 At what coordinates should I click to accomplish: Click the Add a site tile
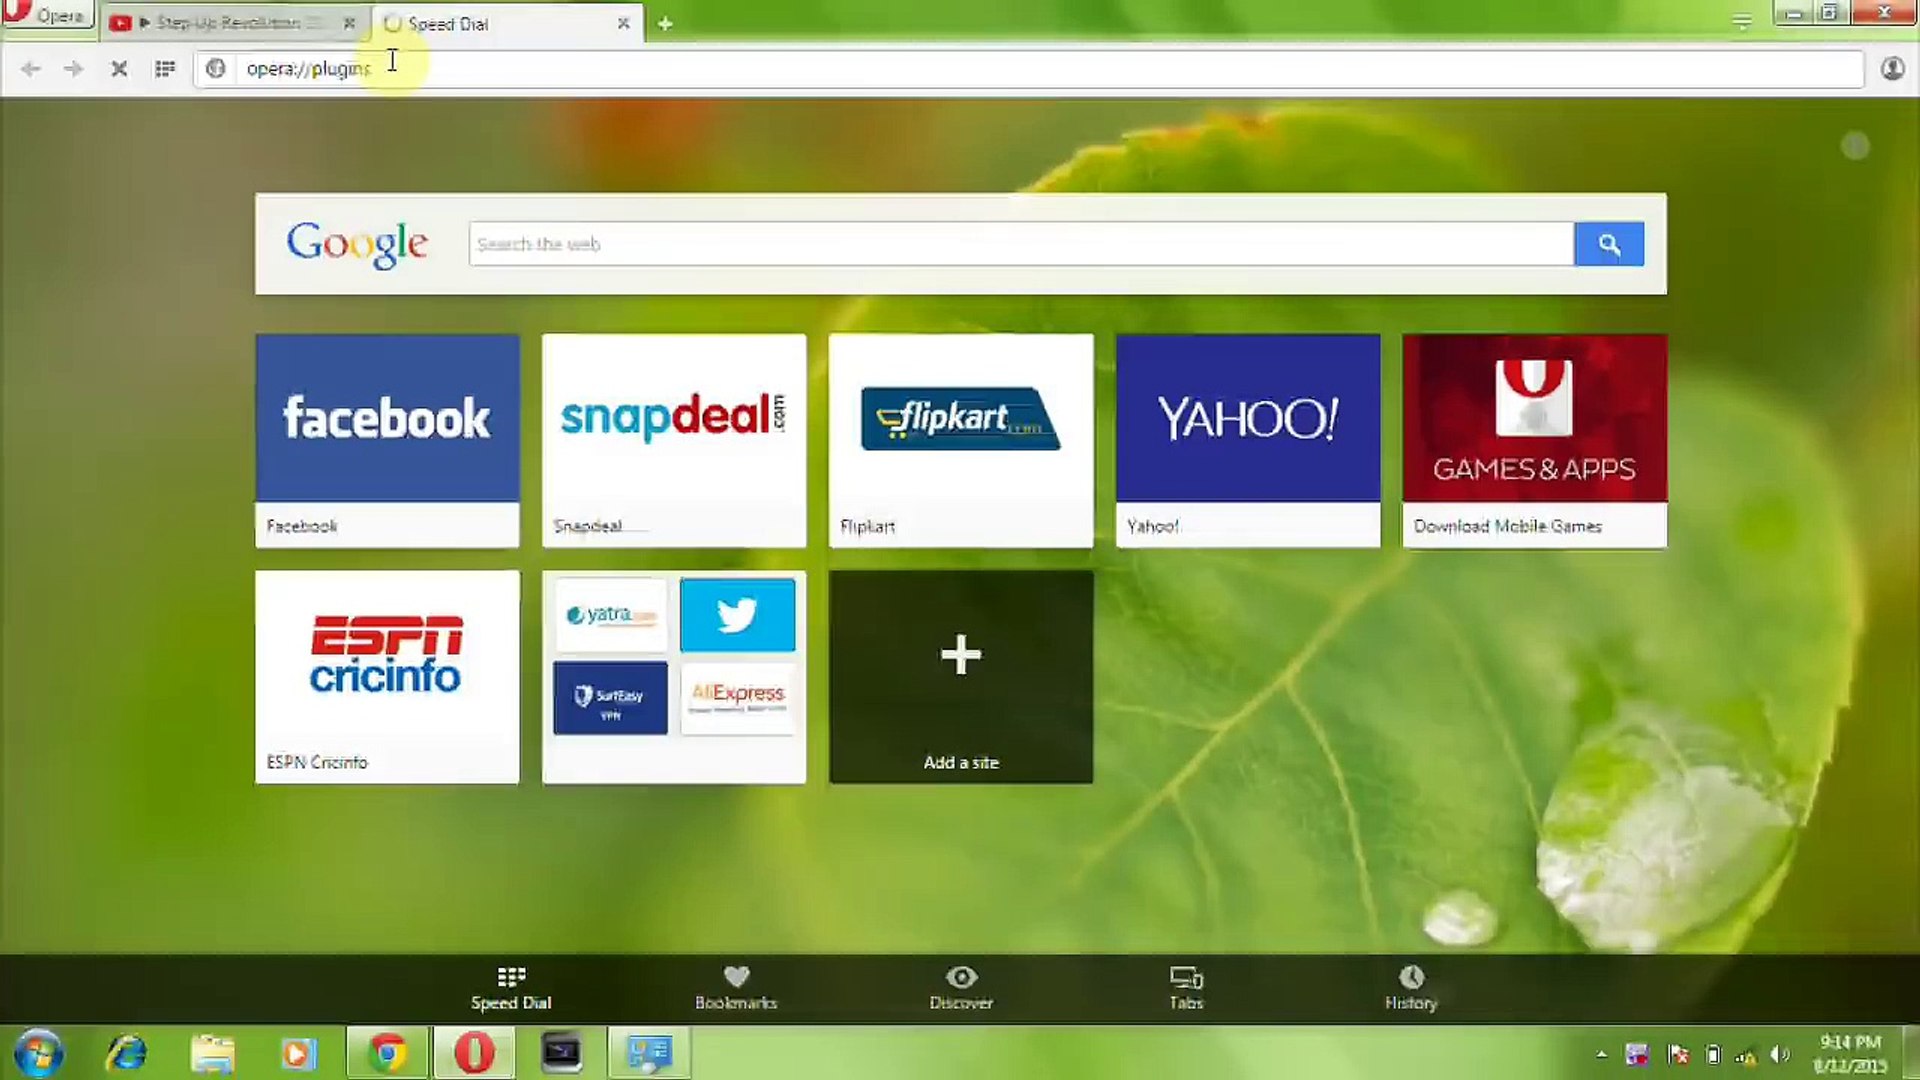pyautogui.click(x=960, y=677)
